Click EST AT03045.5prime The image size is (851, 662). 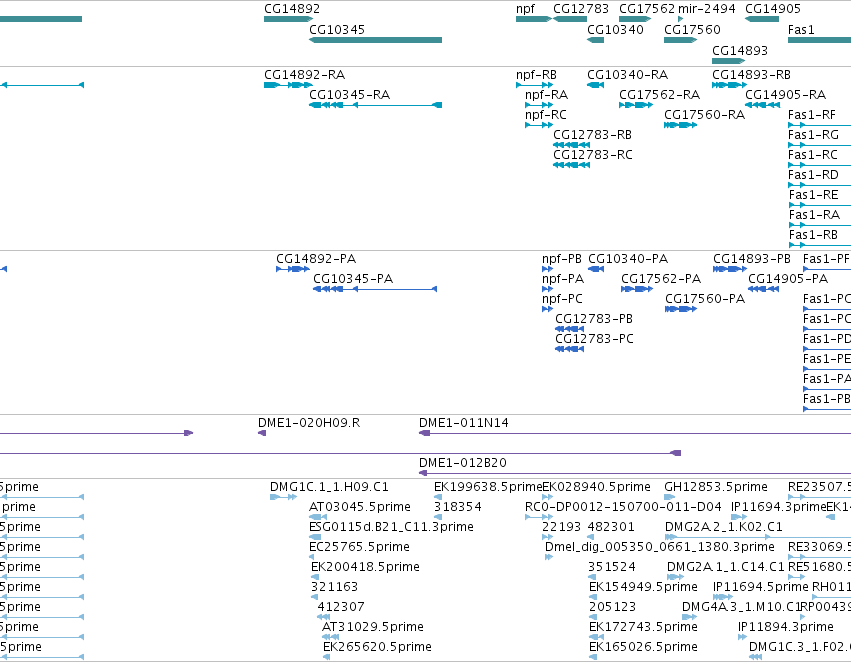coord(359,507)
